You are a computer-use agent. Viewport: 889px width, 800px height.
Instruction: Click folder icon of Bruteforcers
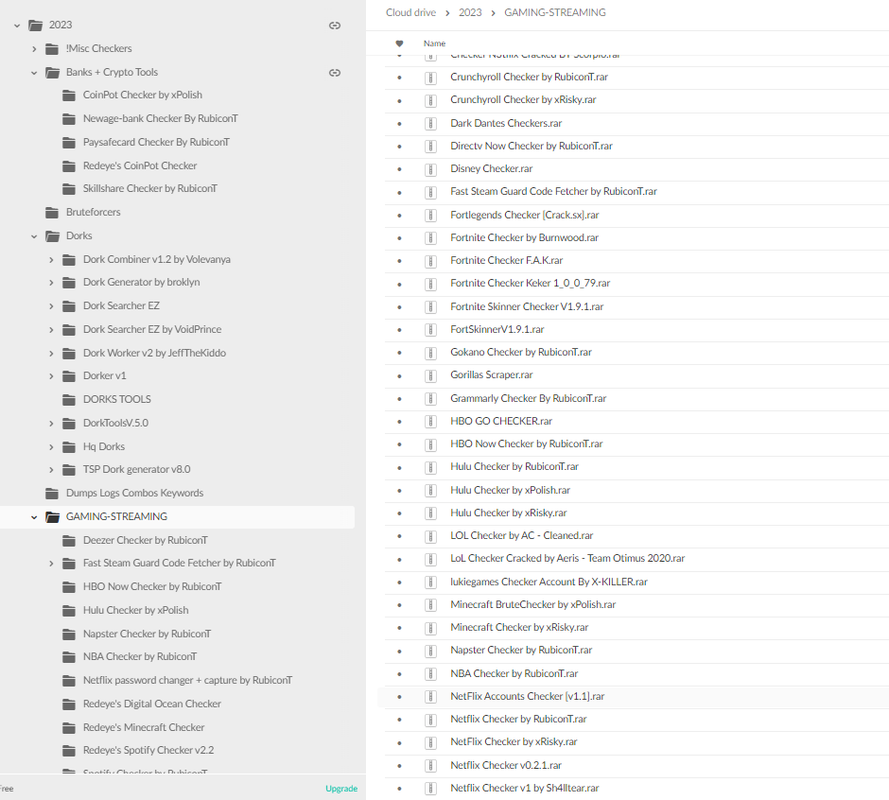pos(52,213)
